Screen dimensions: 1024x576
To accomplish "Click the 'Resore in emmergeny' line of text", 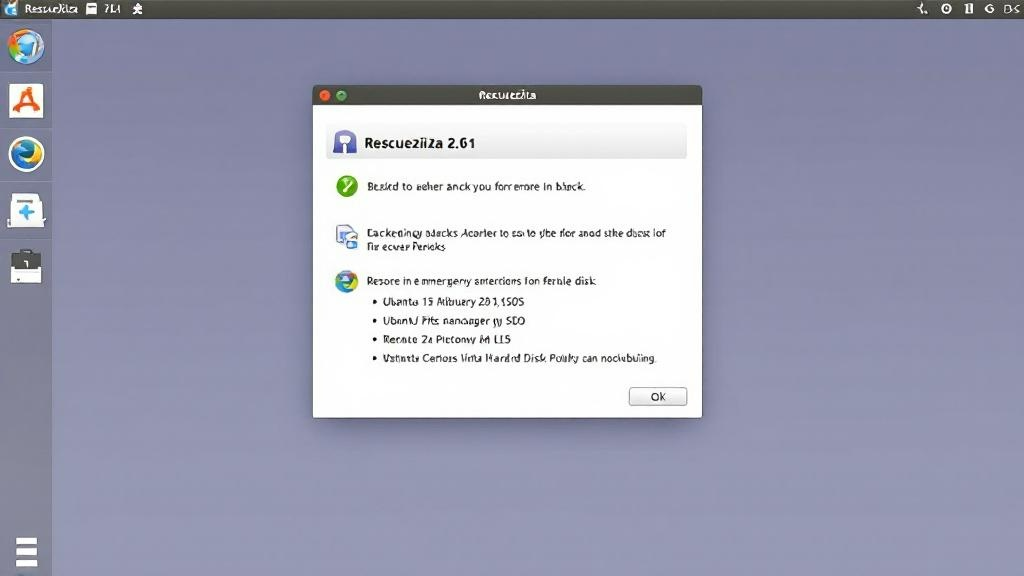I will tap(481, 281).
